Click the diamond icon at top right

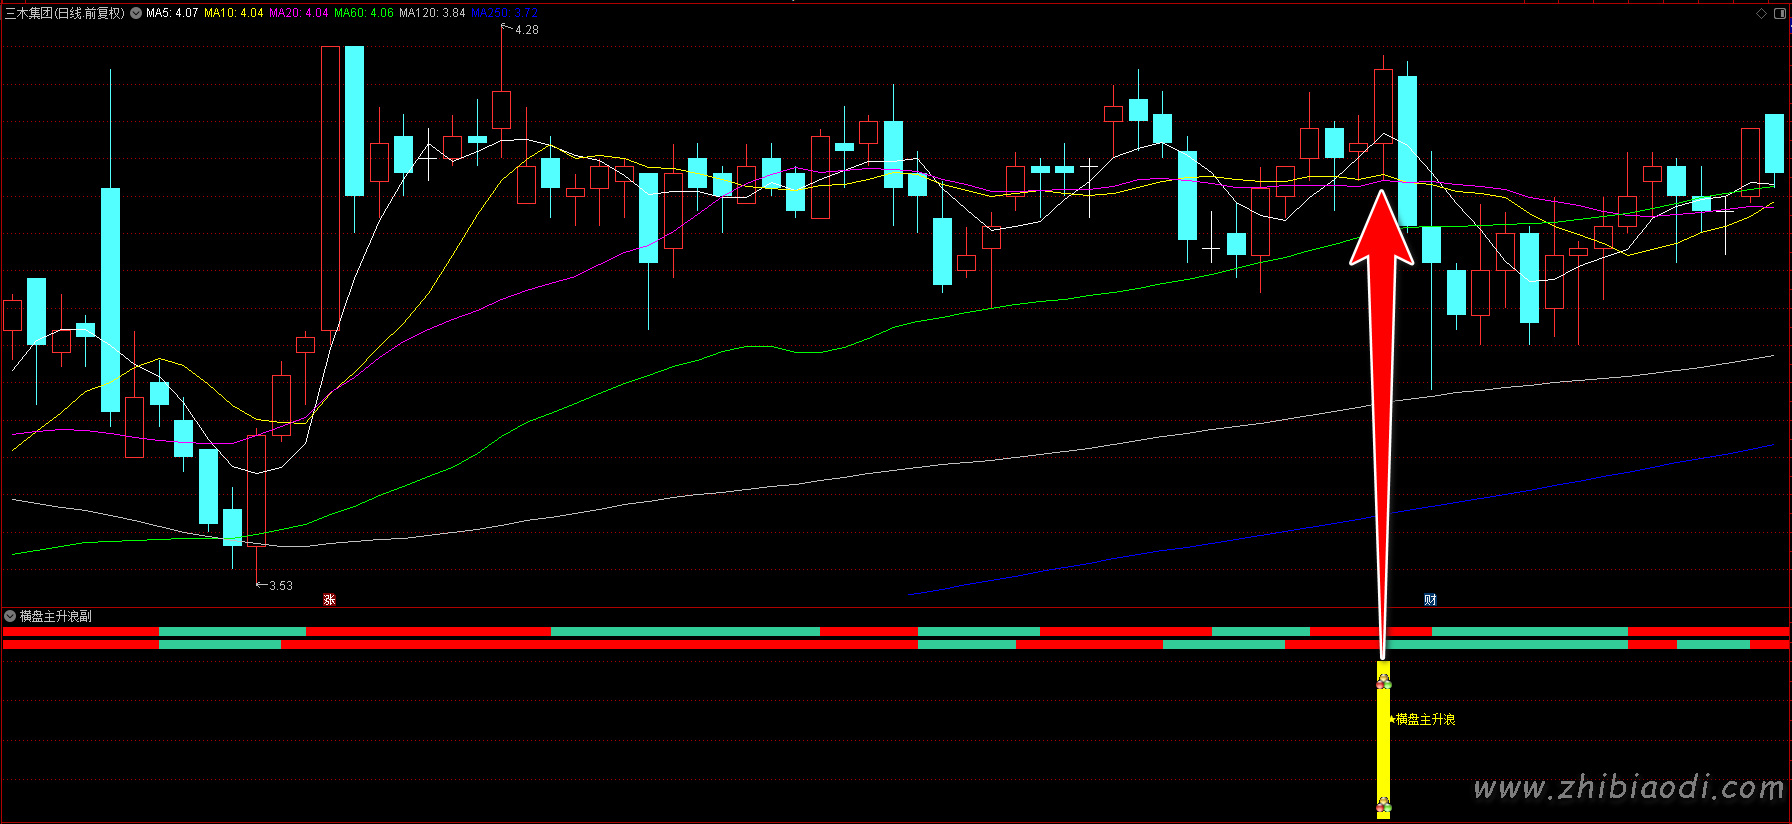pos(1762,13)
